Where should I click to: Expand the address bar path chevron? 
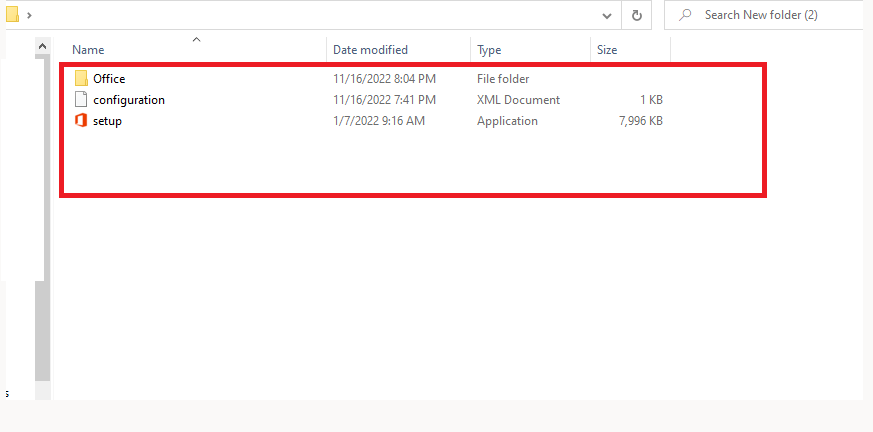pos(29,15)
